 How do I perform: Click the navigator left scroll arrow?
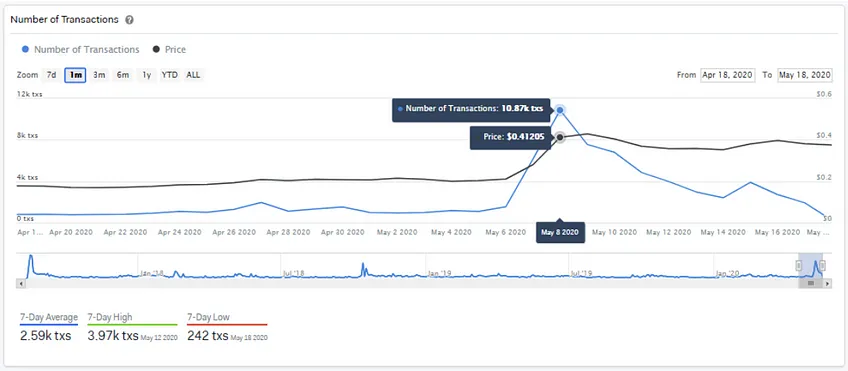coord(21,283)
